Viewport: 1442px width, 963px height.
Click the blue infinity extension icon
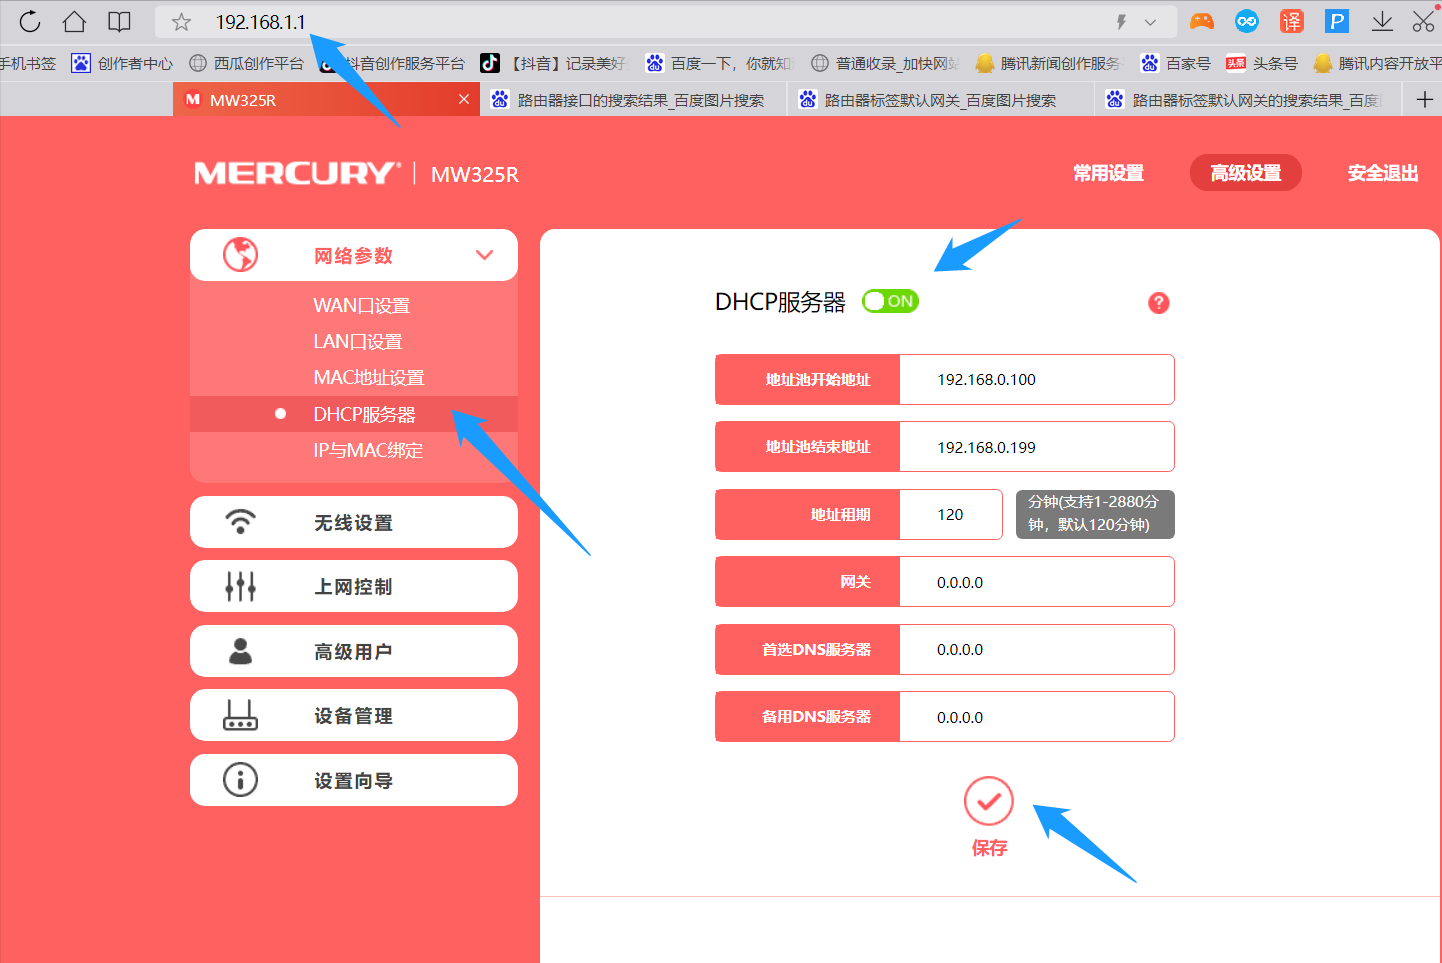tap(1247, 21)
